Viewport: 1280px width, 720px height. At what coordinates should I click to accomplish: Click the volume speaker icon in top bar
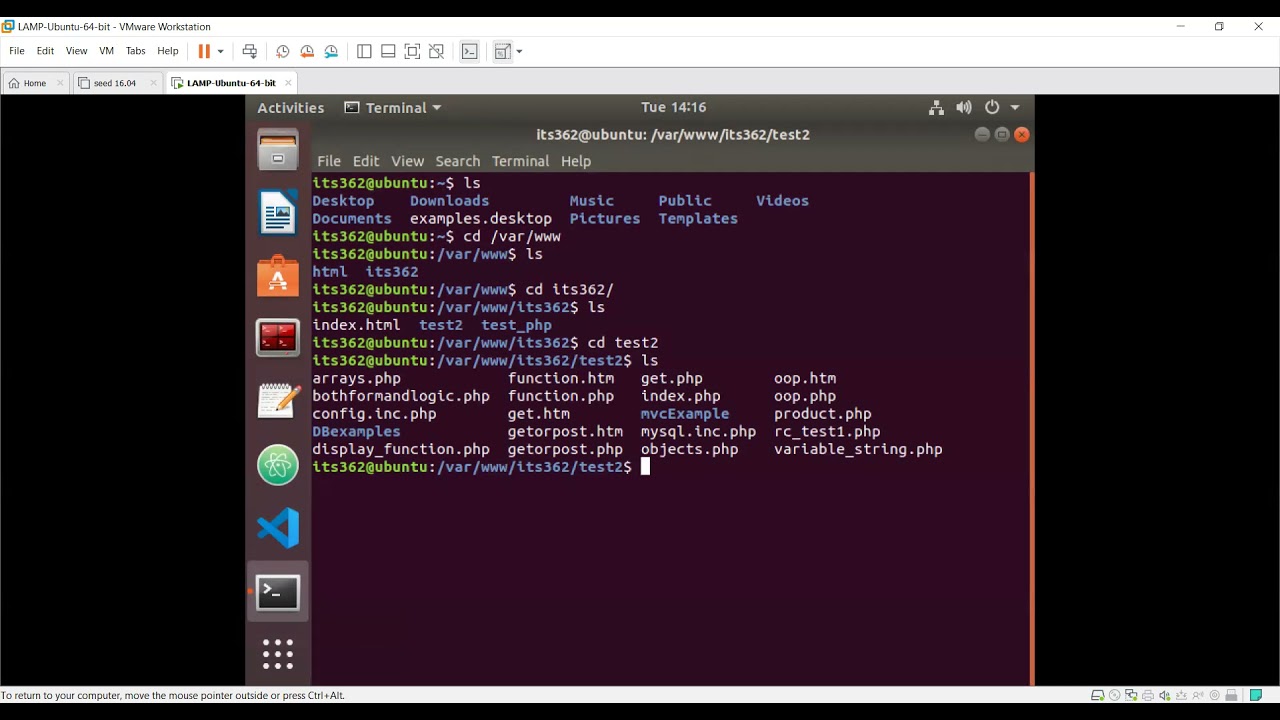(x=964, y=107)
